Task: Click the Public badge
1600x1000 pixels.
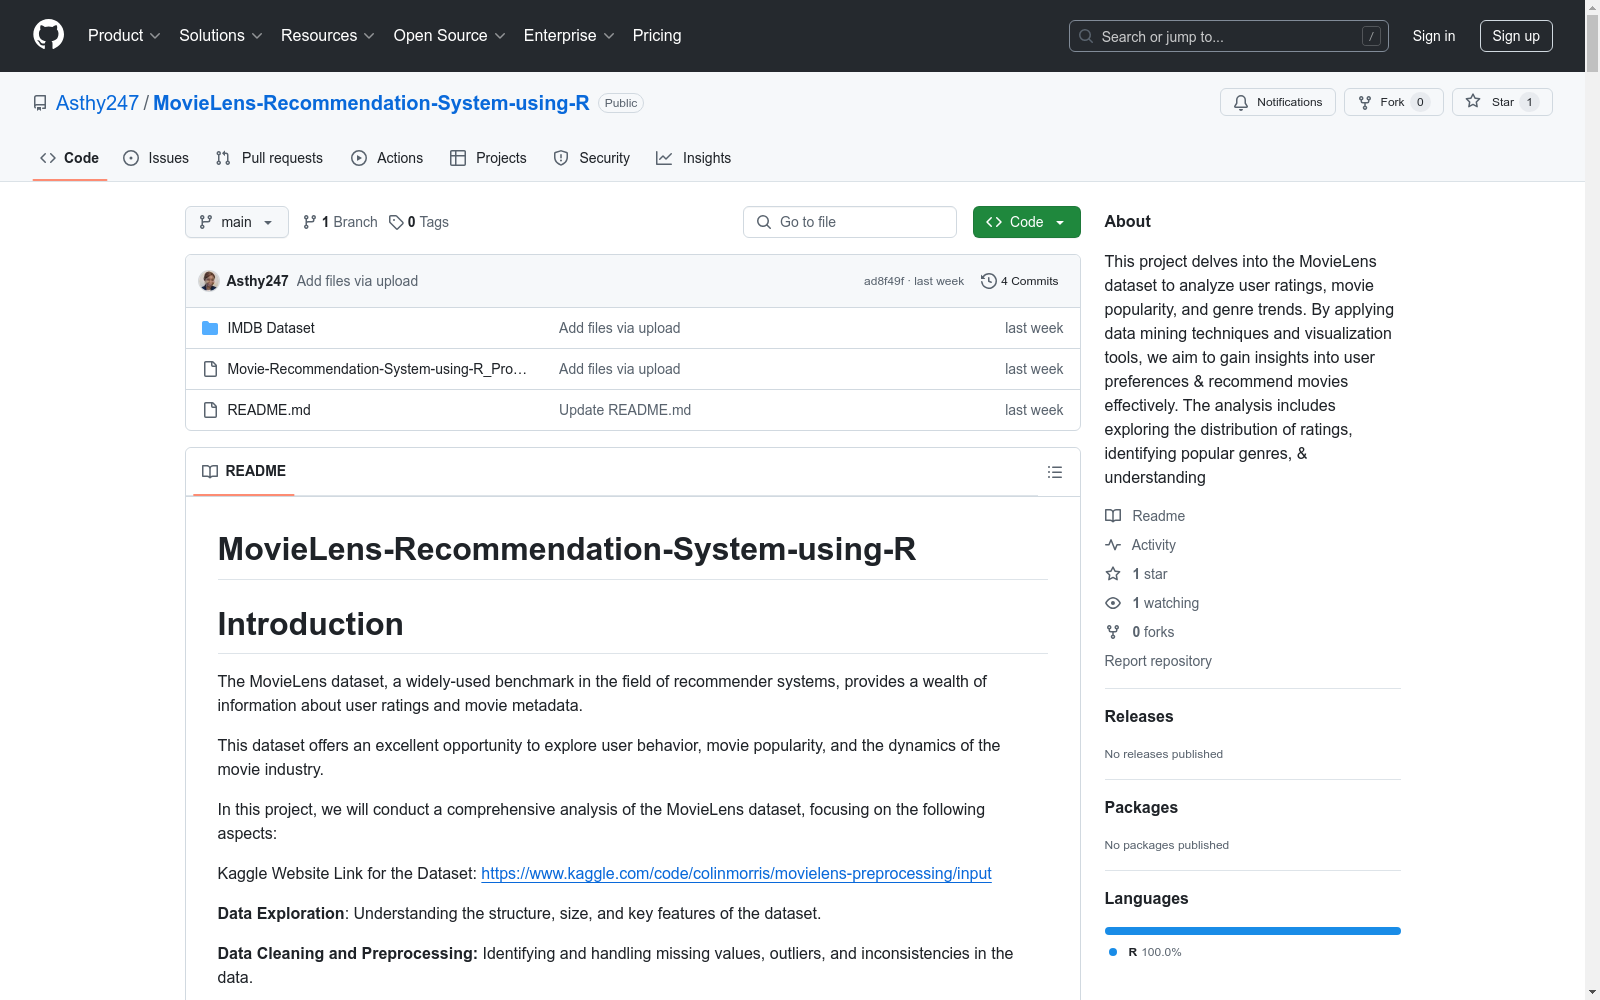Action: 621,103
